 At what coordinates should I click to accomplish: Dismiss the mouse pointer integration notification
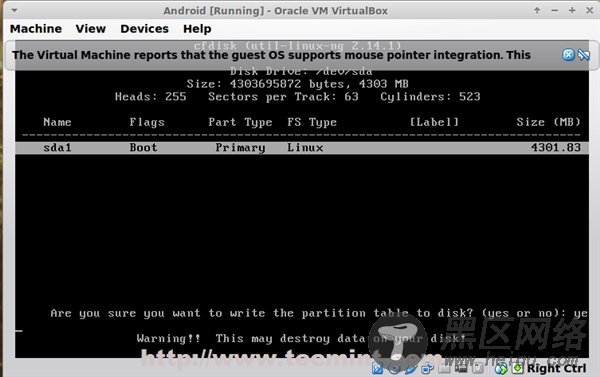(x=568, y=55)
